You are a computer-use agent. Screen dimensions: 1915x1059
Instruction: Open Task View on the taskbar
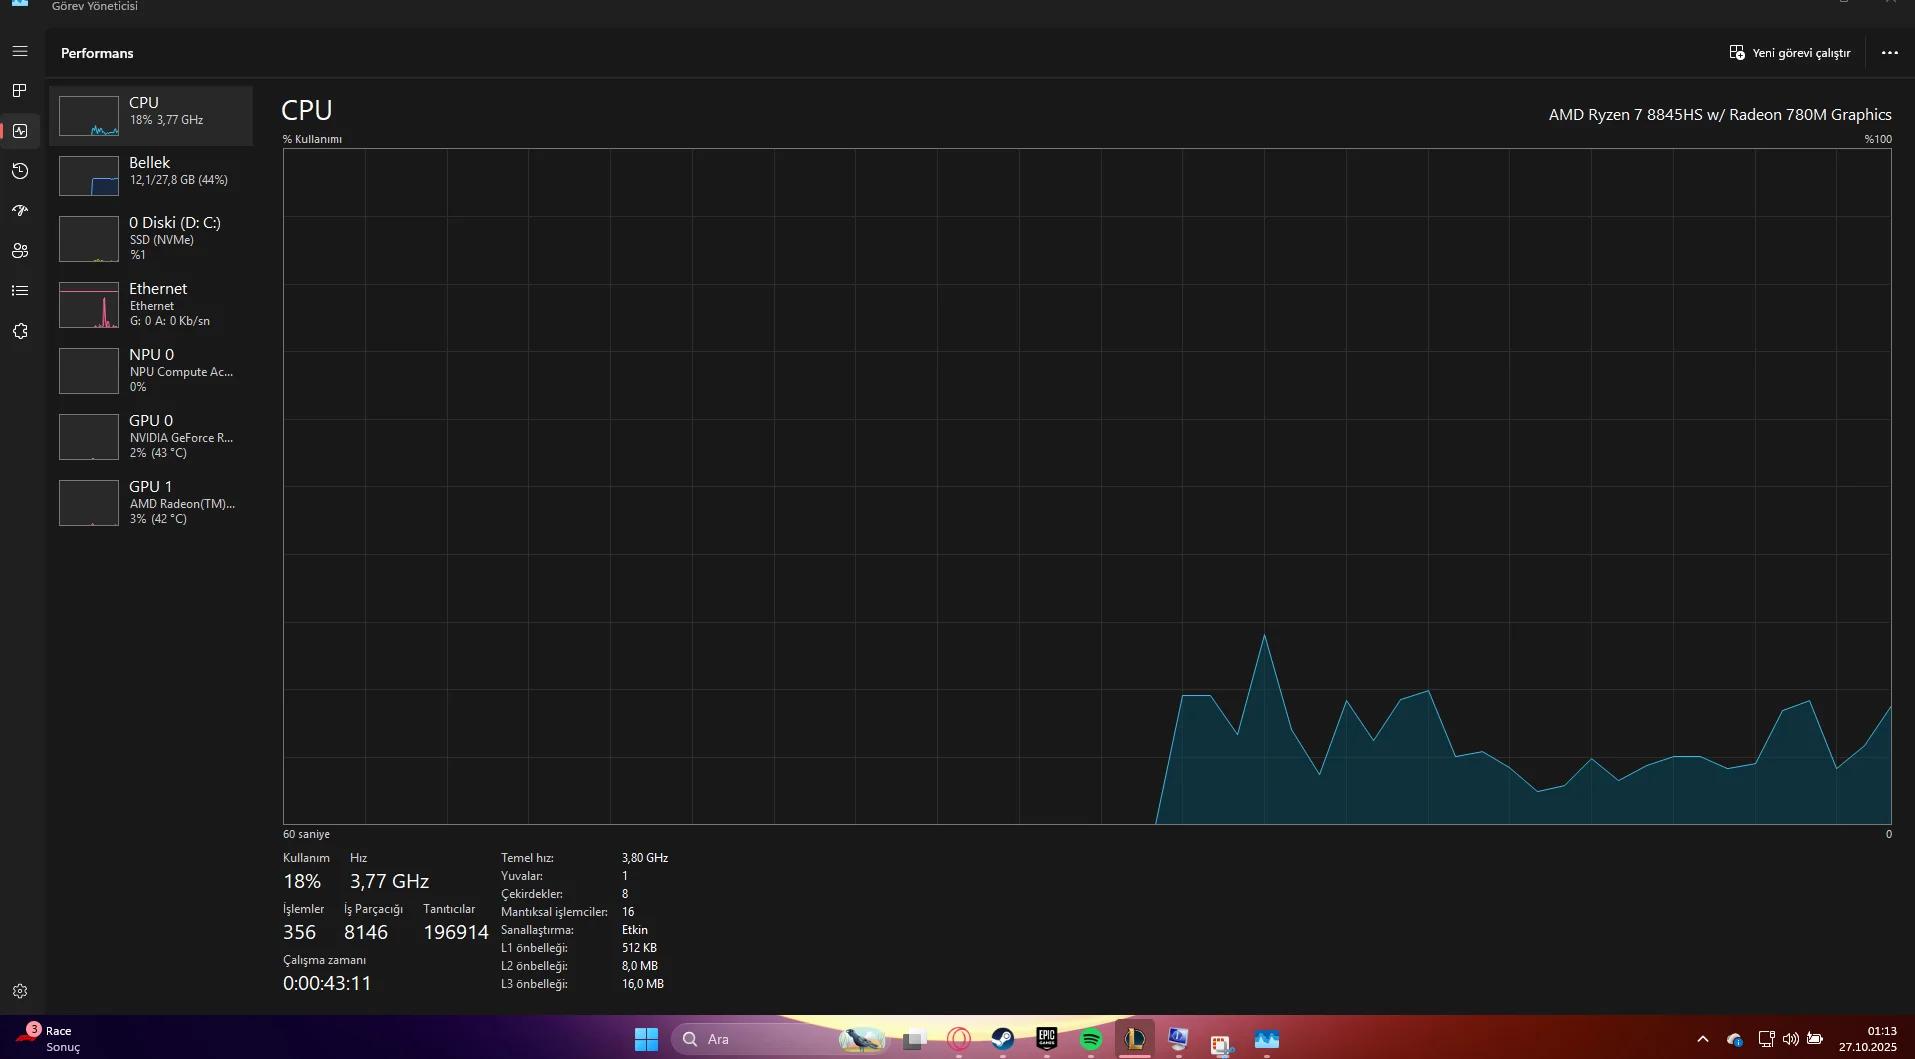coord(914,1040)
